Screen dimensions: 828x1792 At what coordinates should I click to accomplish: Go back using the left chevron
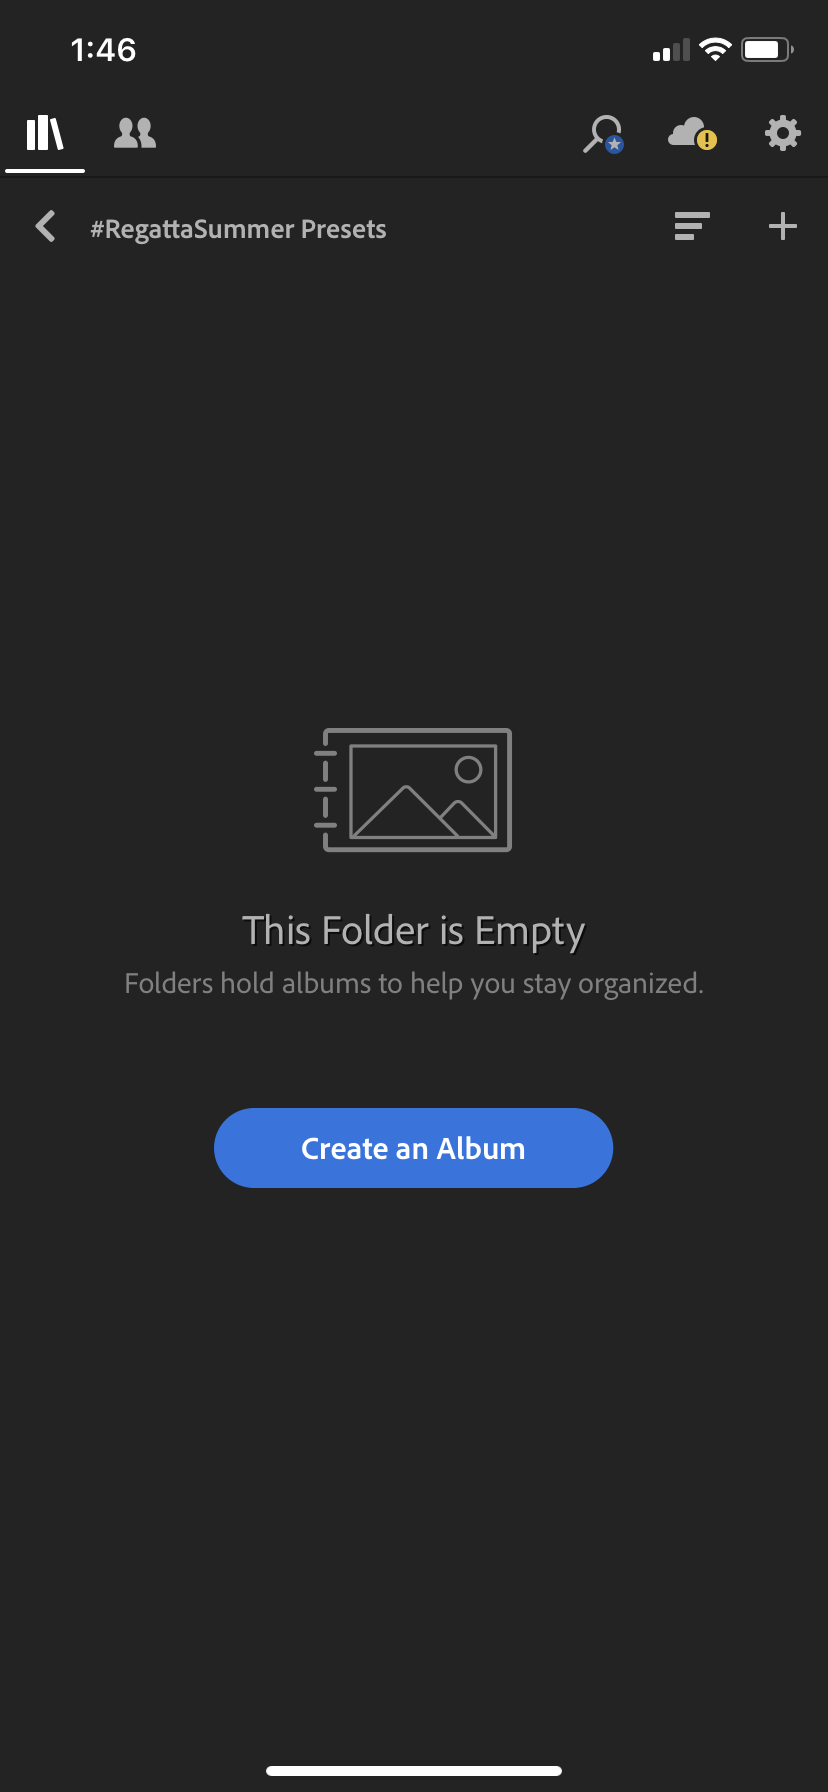pyautogui.click(x=45, y=226)
